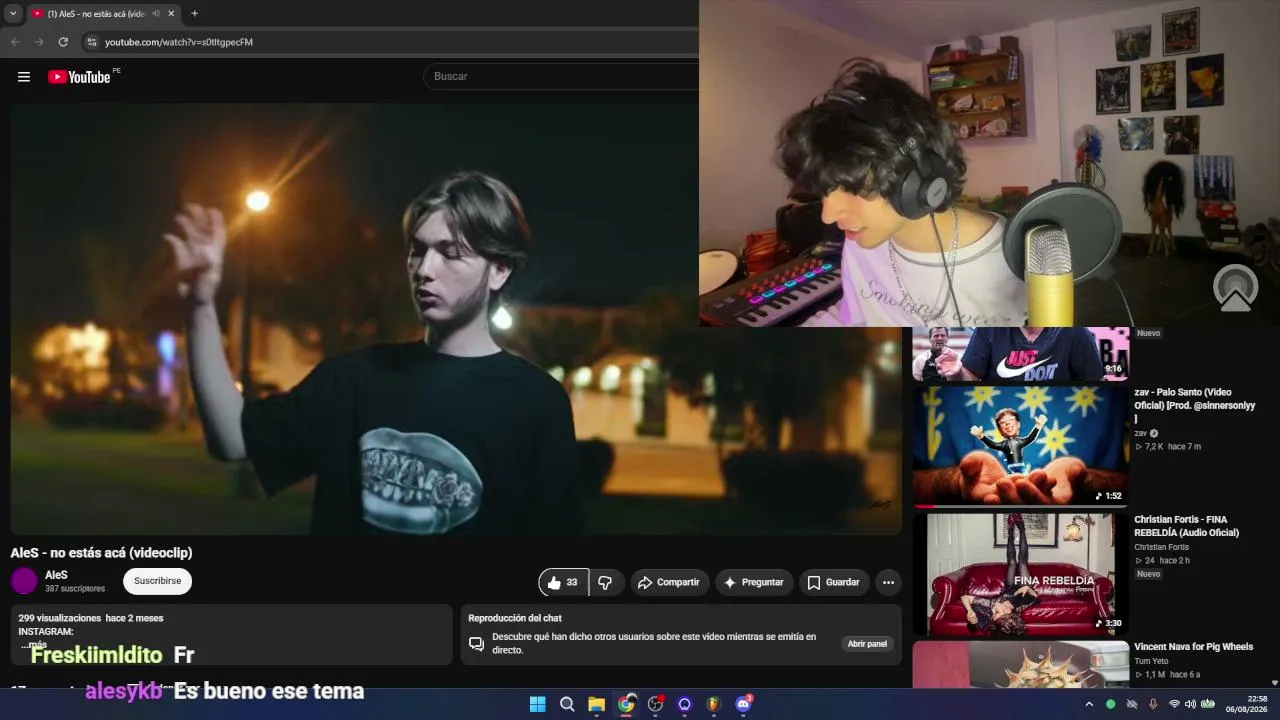Open OBS Studio from the taskbar

(655, 704)
